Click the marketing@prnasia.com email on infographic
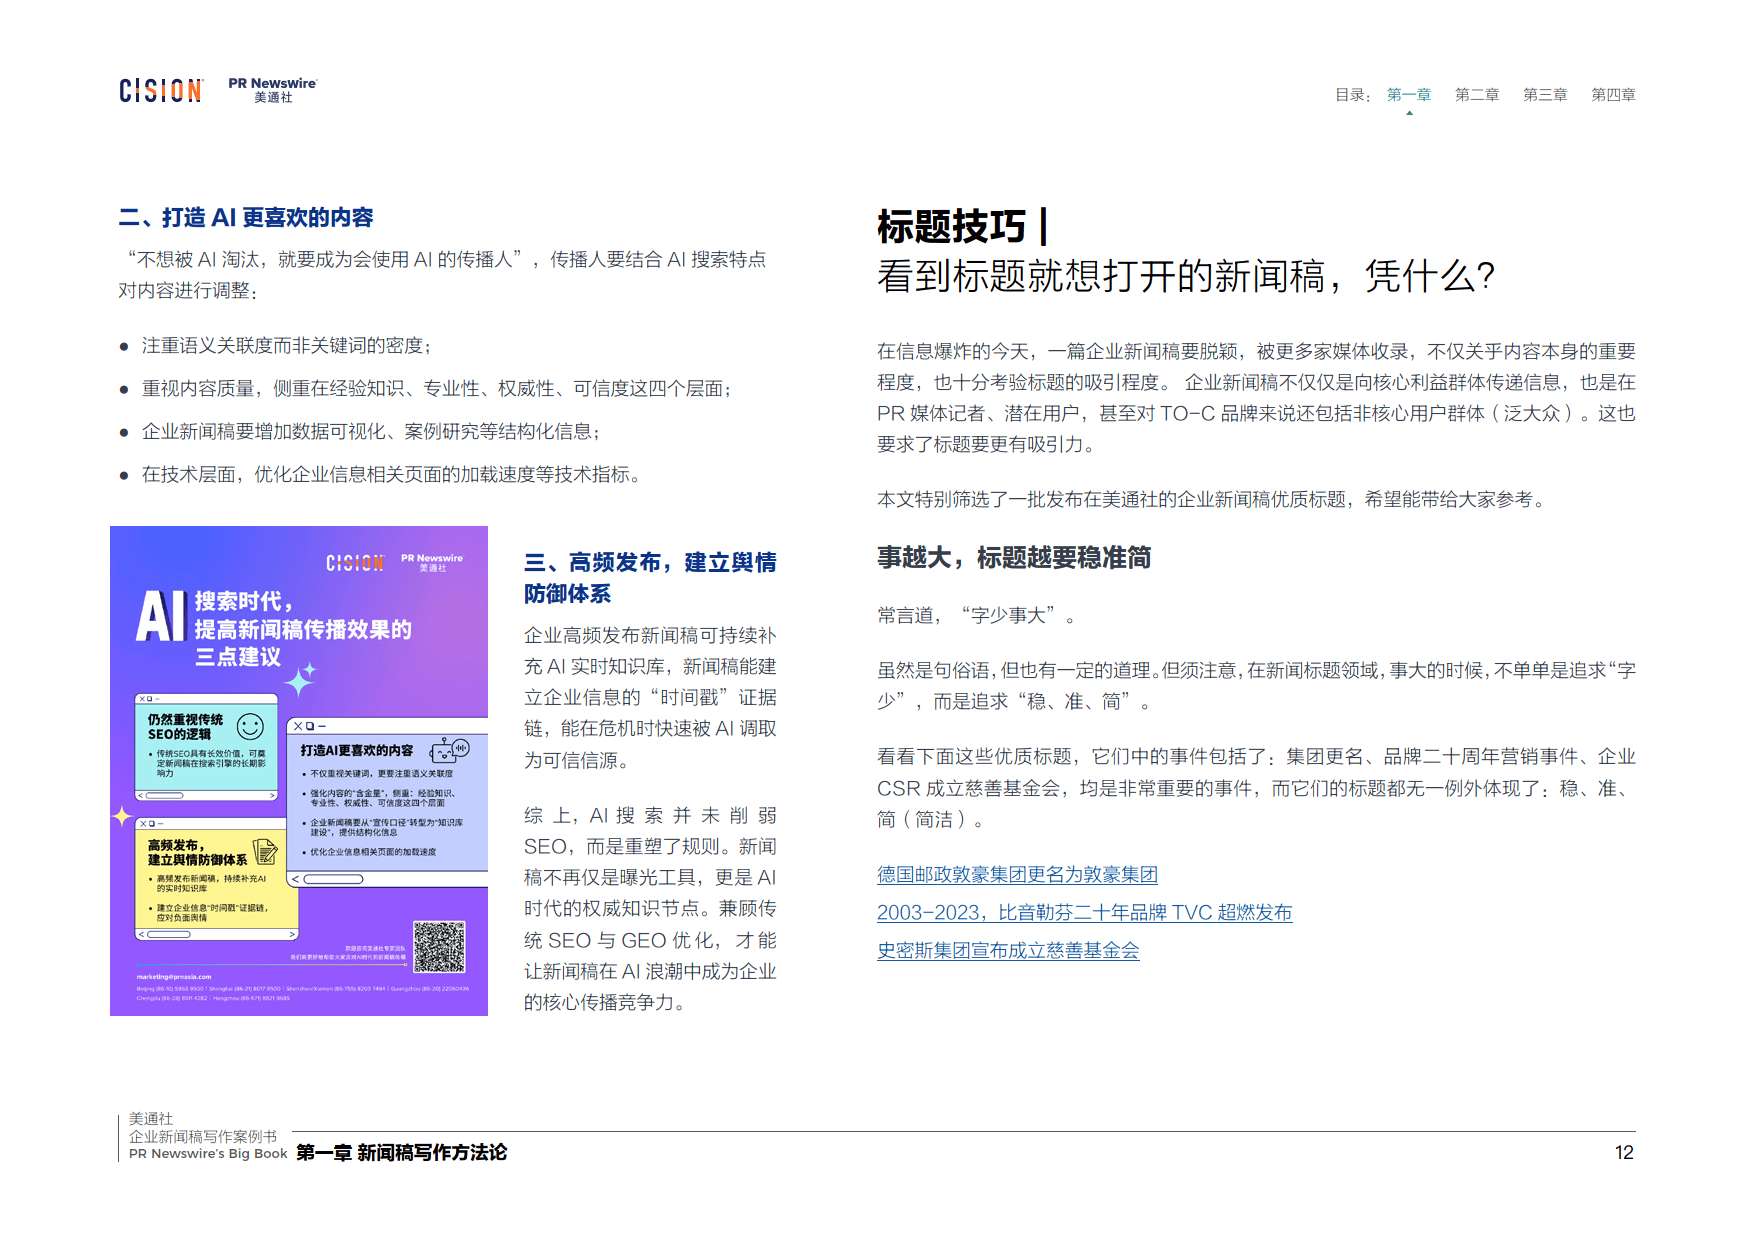 174,977
